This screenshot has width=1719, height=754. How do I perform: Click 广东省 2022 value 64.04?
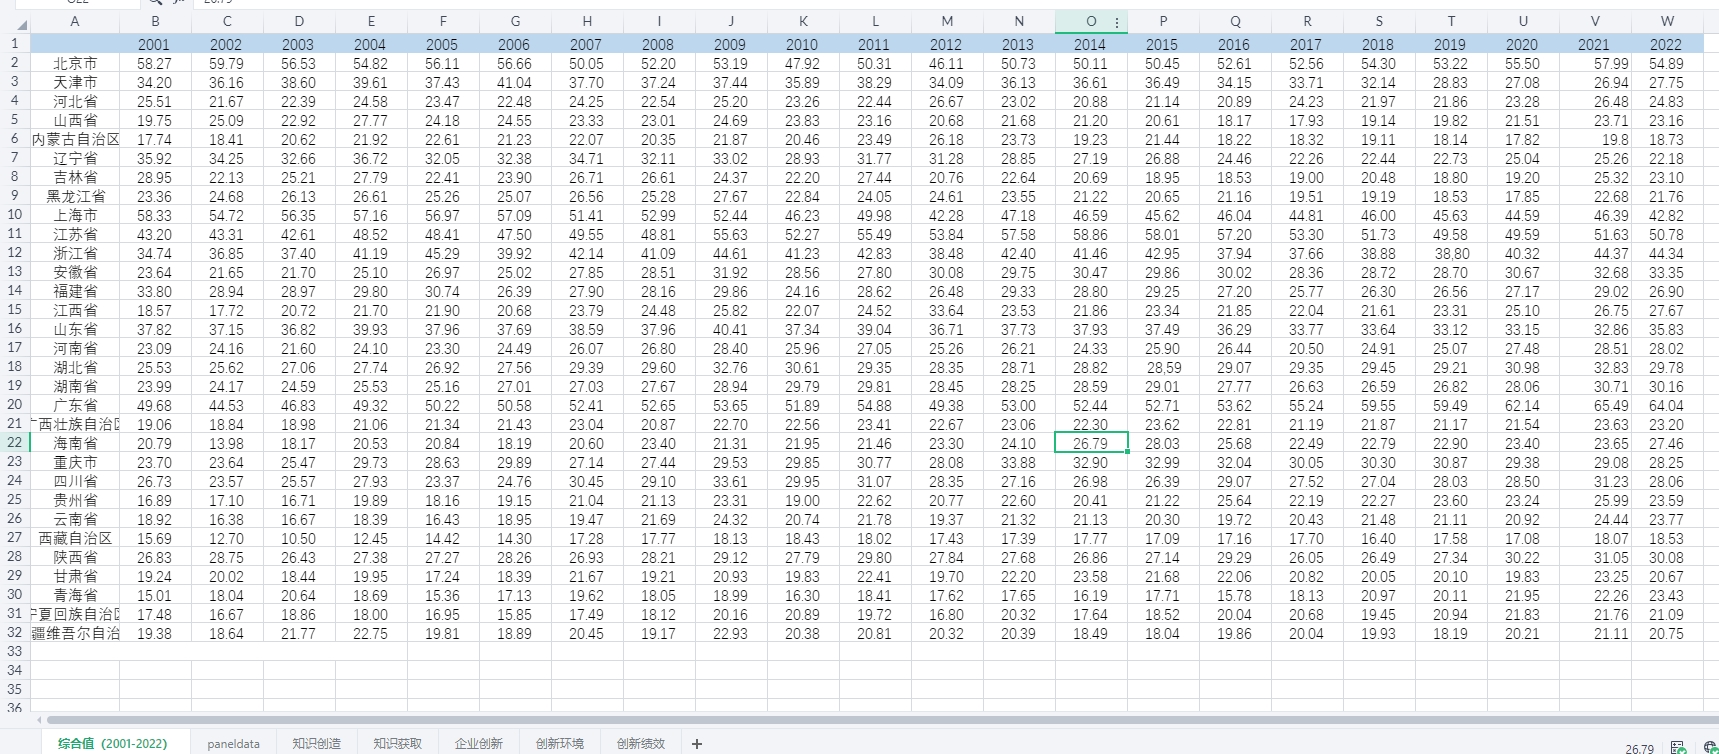coord(1667,405)
